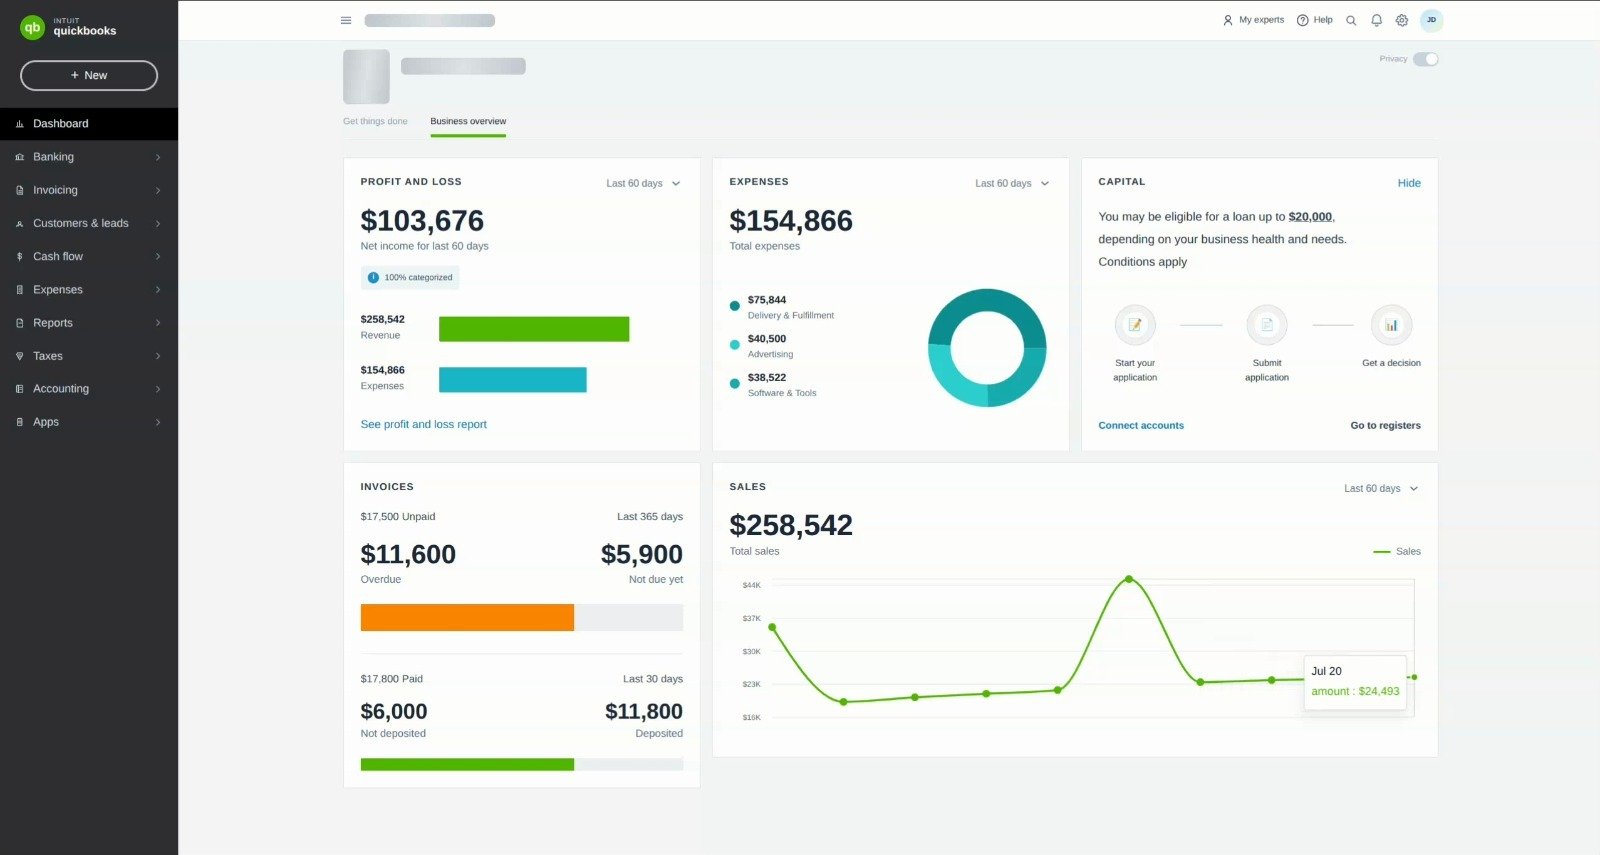
Task: Click the Invoicing sidebar icon
Action: tap(19, 190)
